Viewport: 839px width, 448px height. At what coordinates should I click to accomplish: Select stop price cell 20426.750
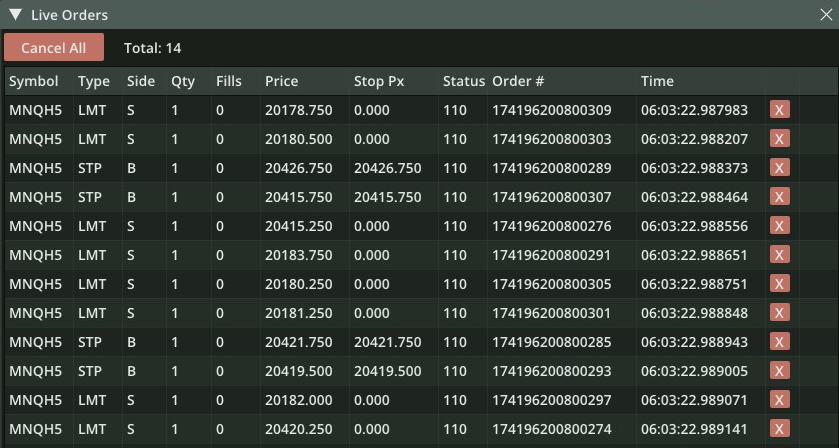(387, 168)
